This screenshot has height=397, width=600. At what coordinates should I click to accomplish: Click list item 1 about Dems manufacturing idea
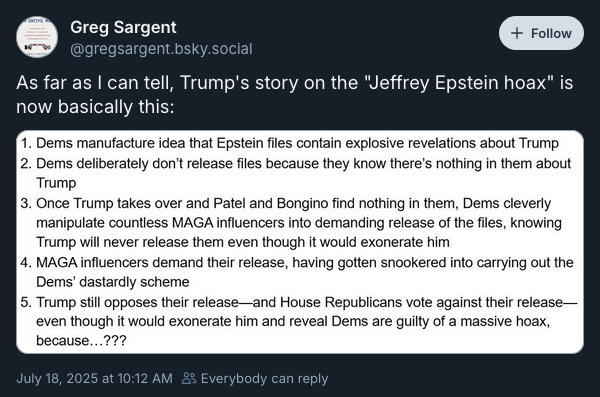(290, 143)
